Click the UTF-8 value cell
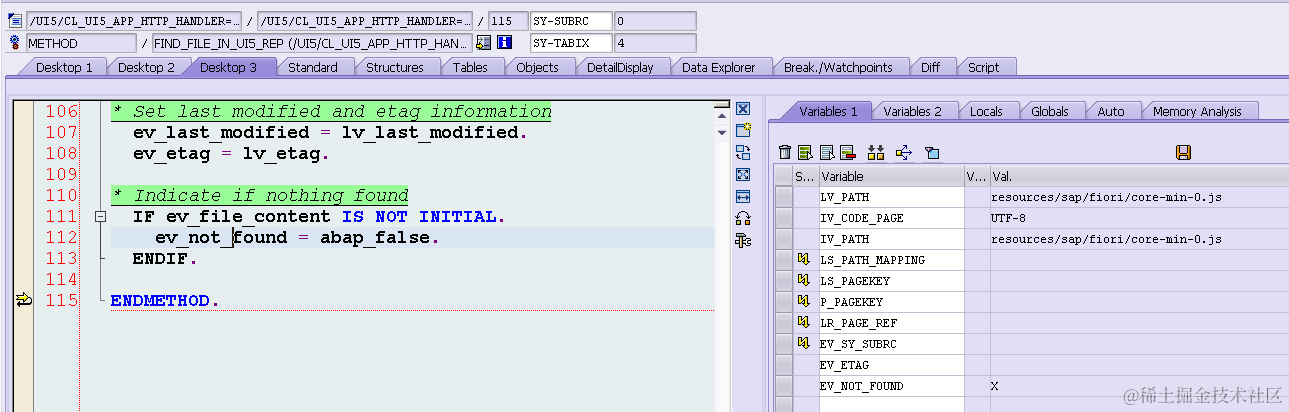The height and width of the screenshot is (412, 1289). click(1139, 218)
